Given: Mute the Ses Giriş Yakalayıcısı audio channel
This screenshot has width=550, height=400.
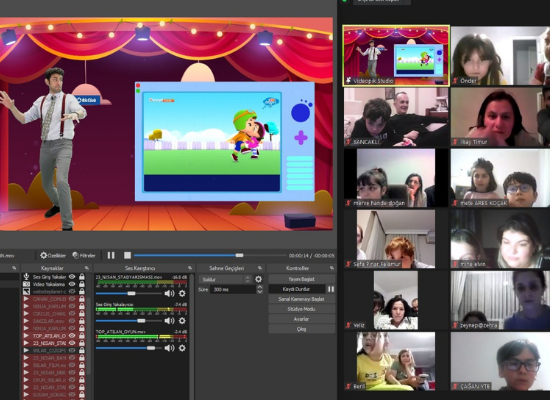Looking at the screenshot, I should (169, 321).
